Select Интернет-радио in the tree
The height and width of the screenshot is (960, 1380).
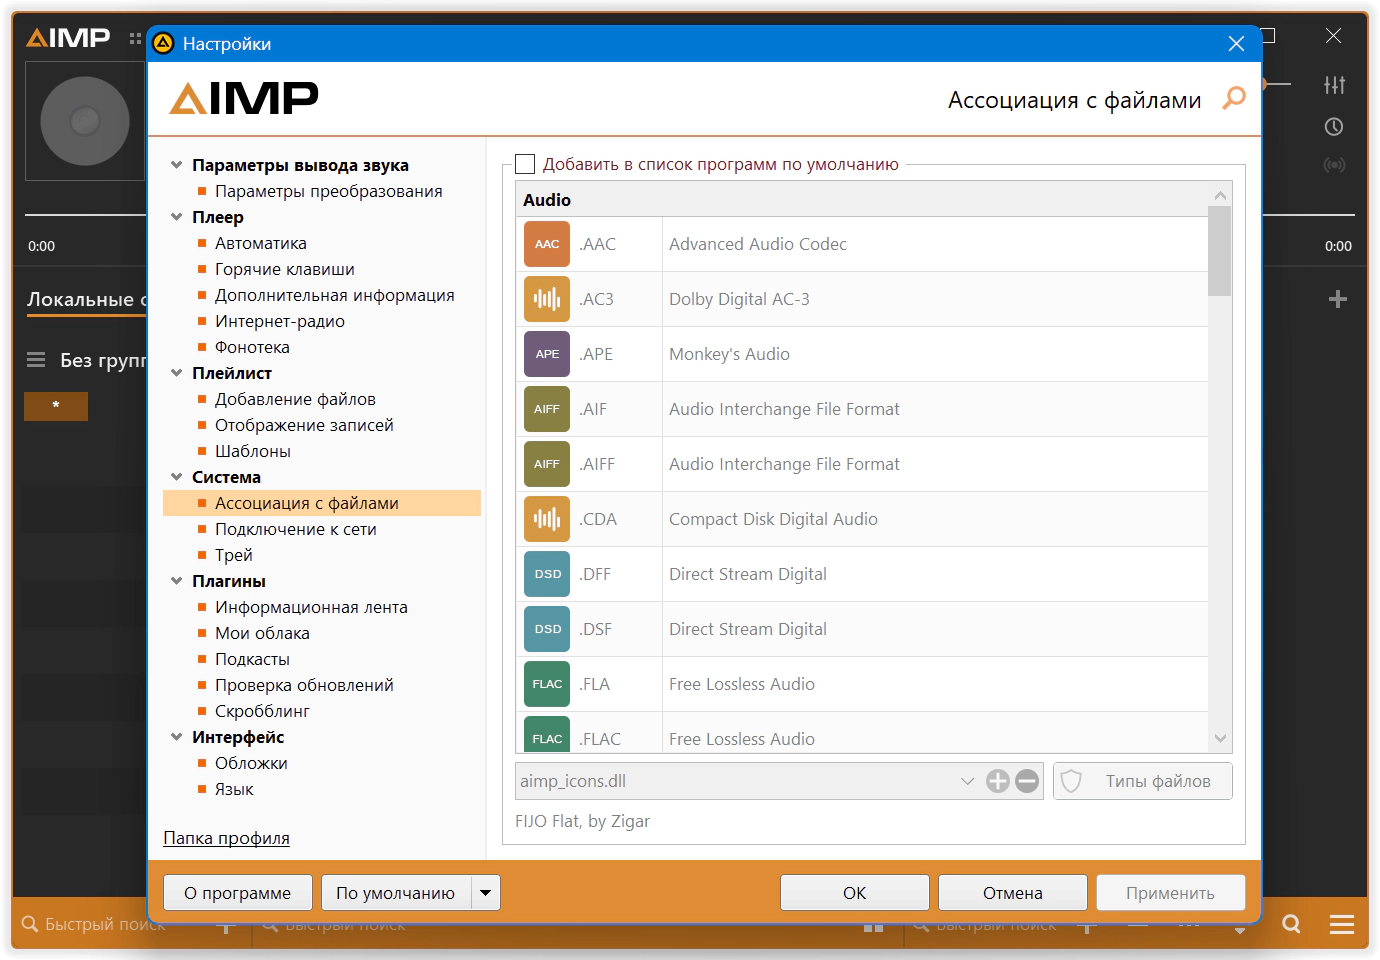pyautogui.click(x=280, y=321)
